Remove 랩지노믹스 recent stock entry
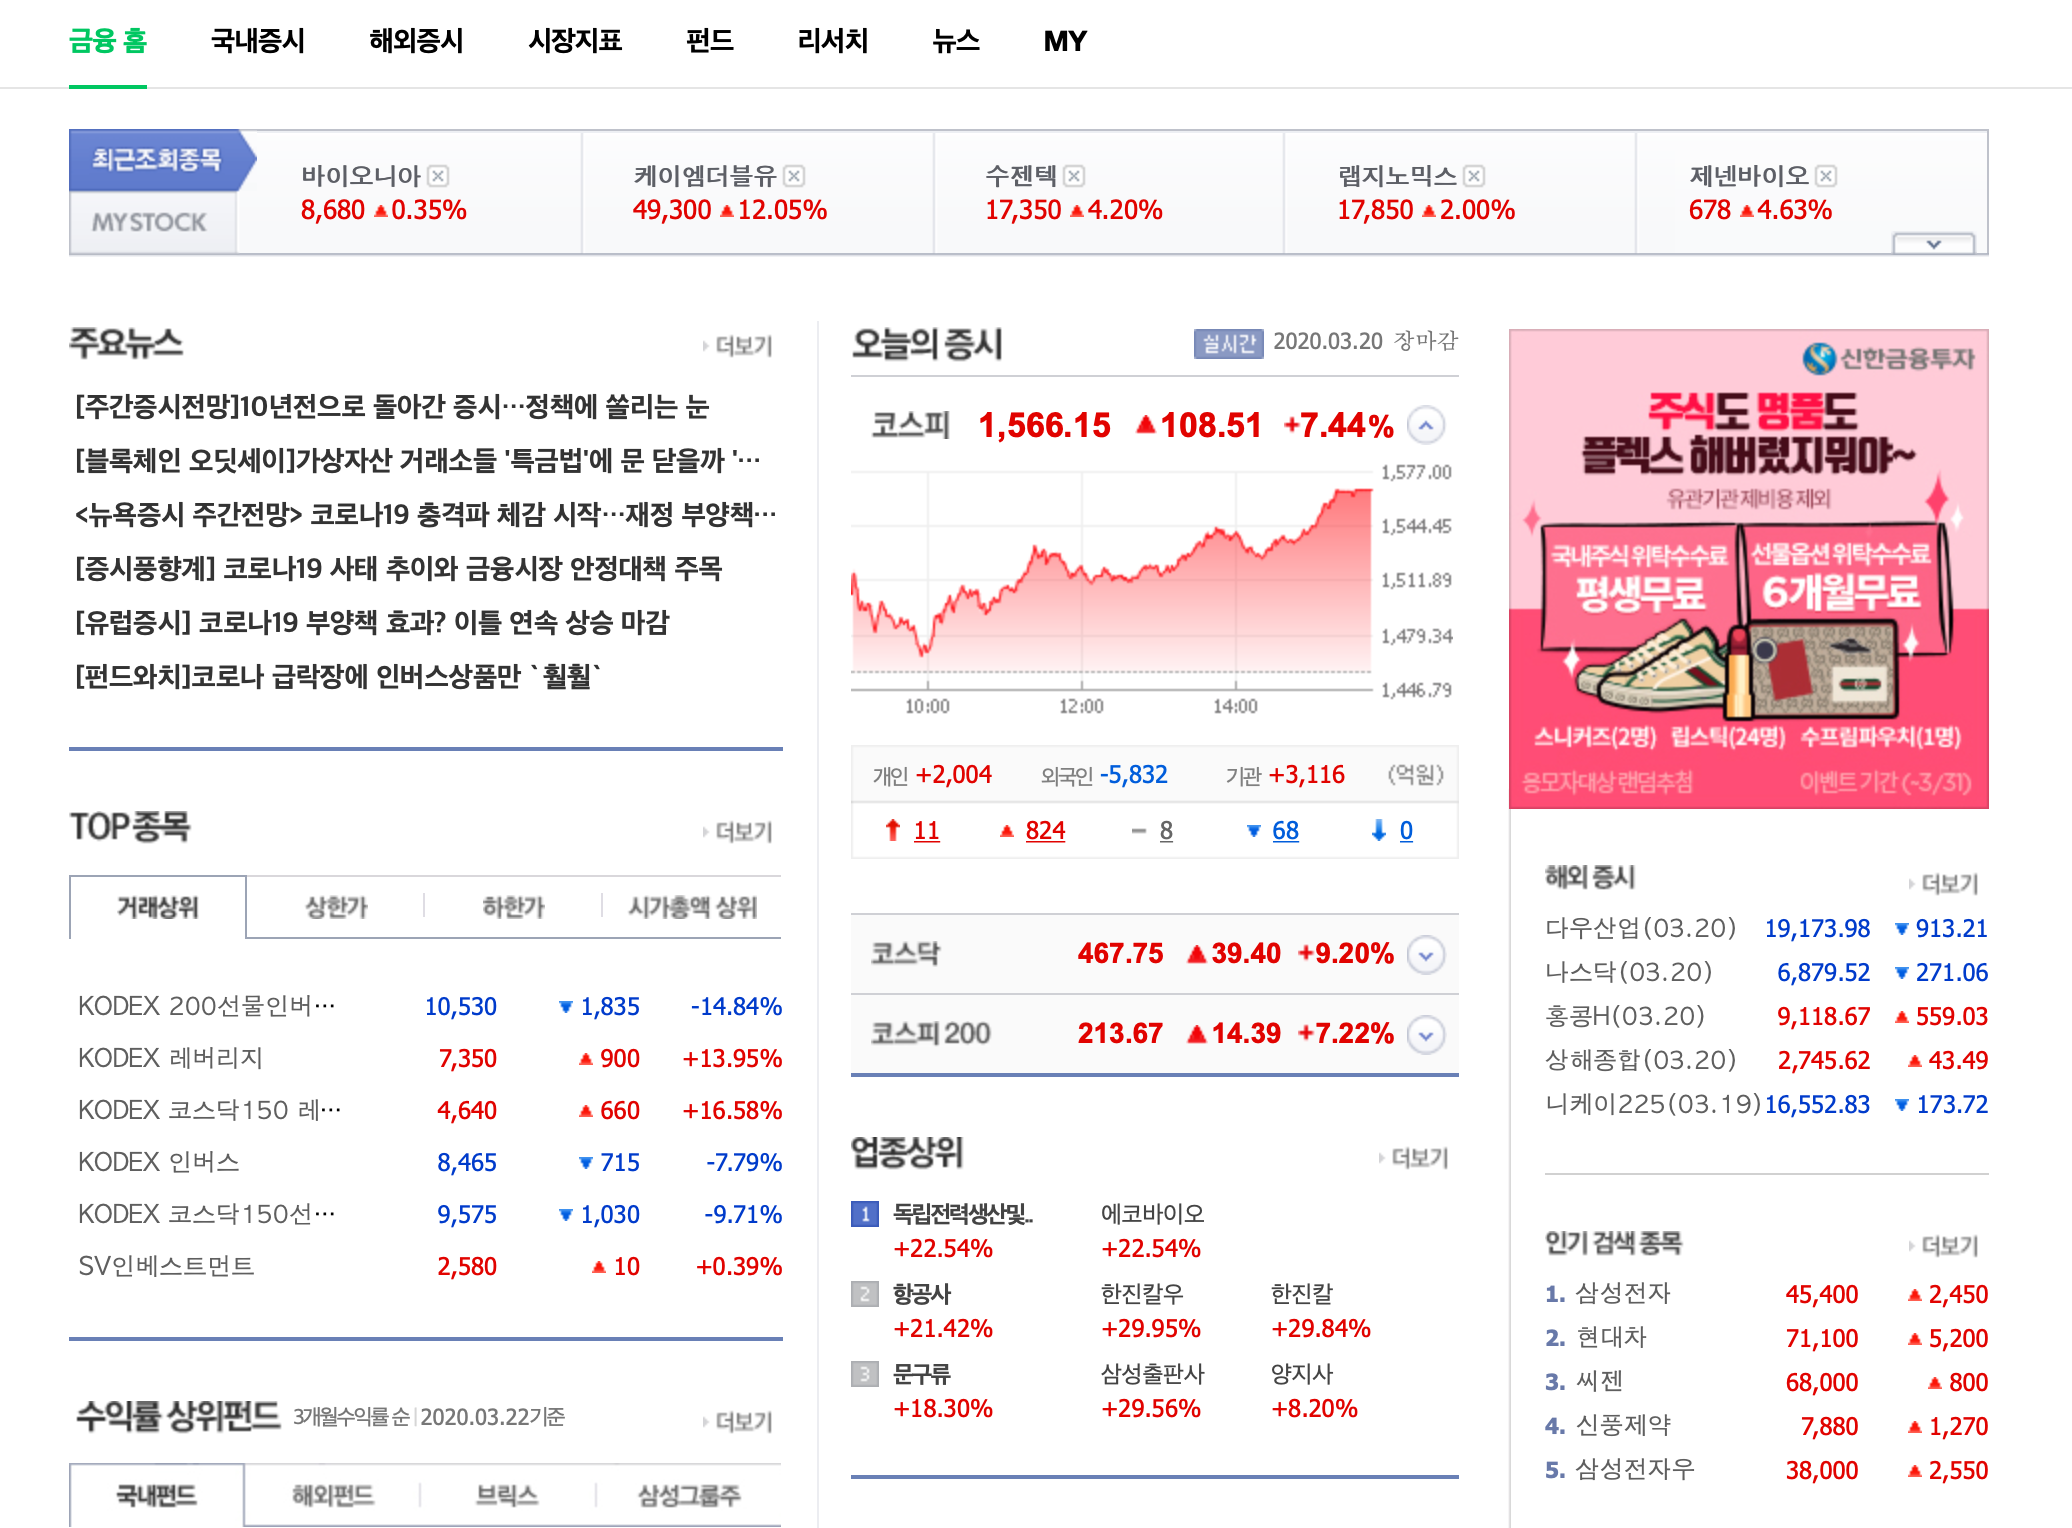 pos(1474,176)
